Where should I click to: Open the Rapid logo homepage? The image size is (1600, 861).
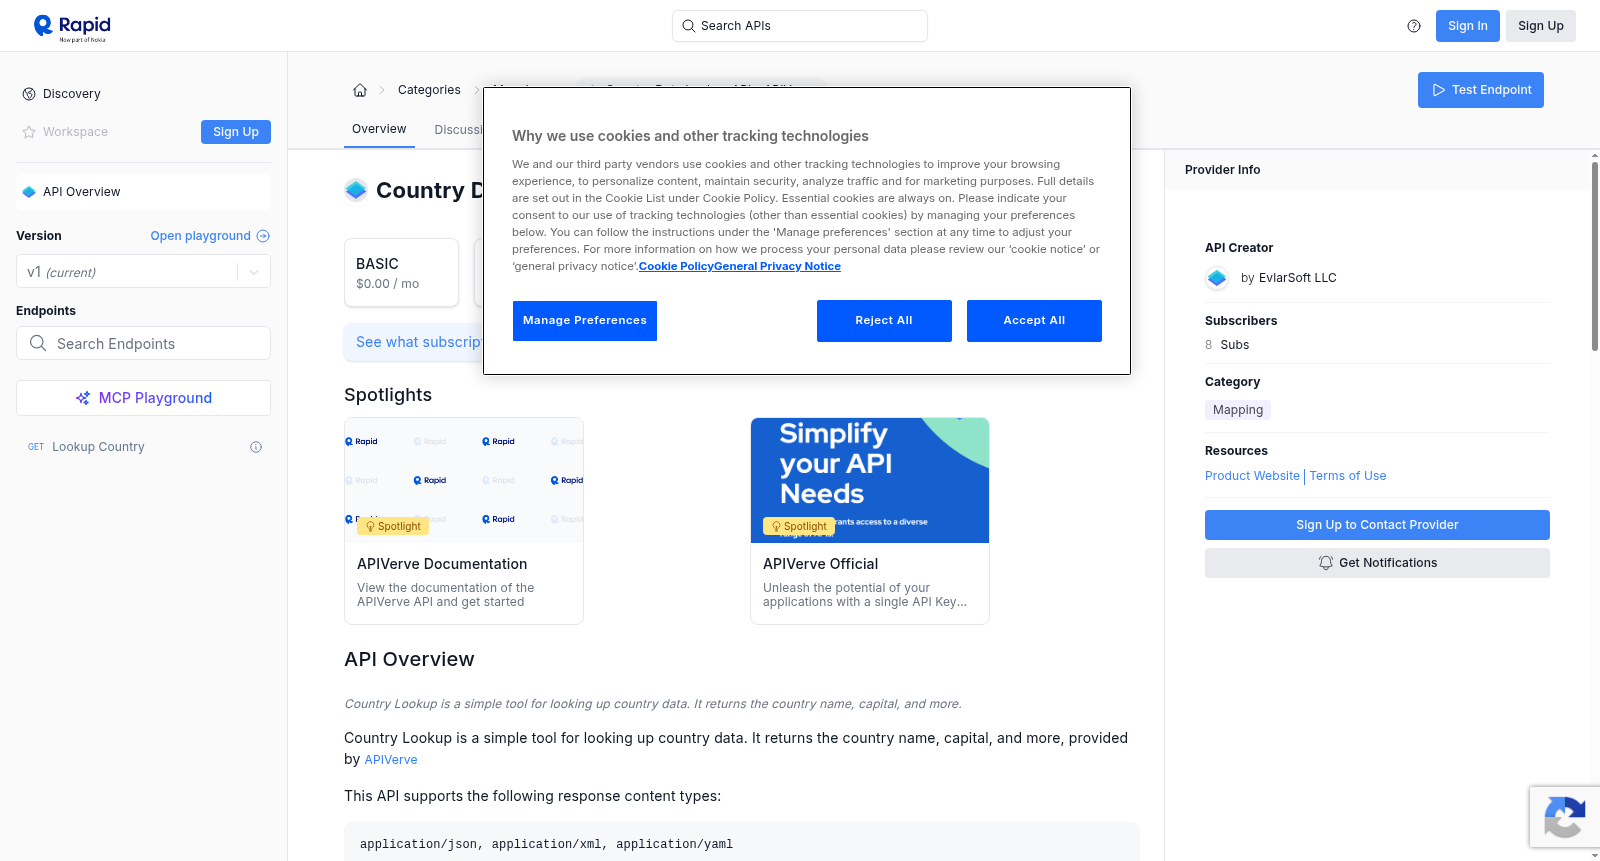click(x=72, y=27)
